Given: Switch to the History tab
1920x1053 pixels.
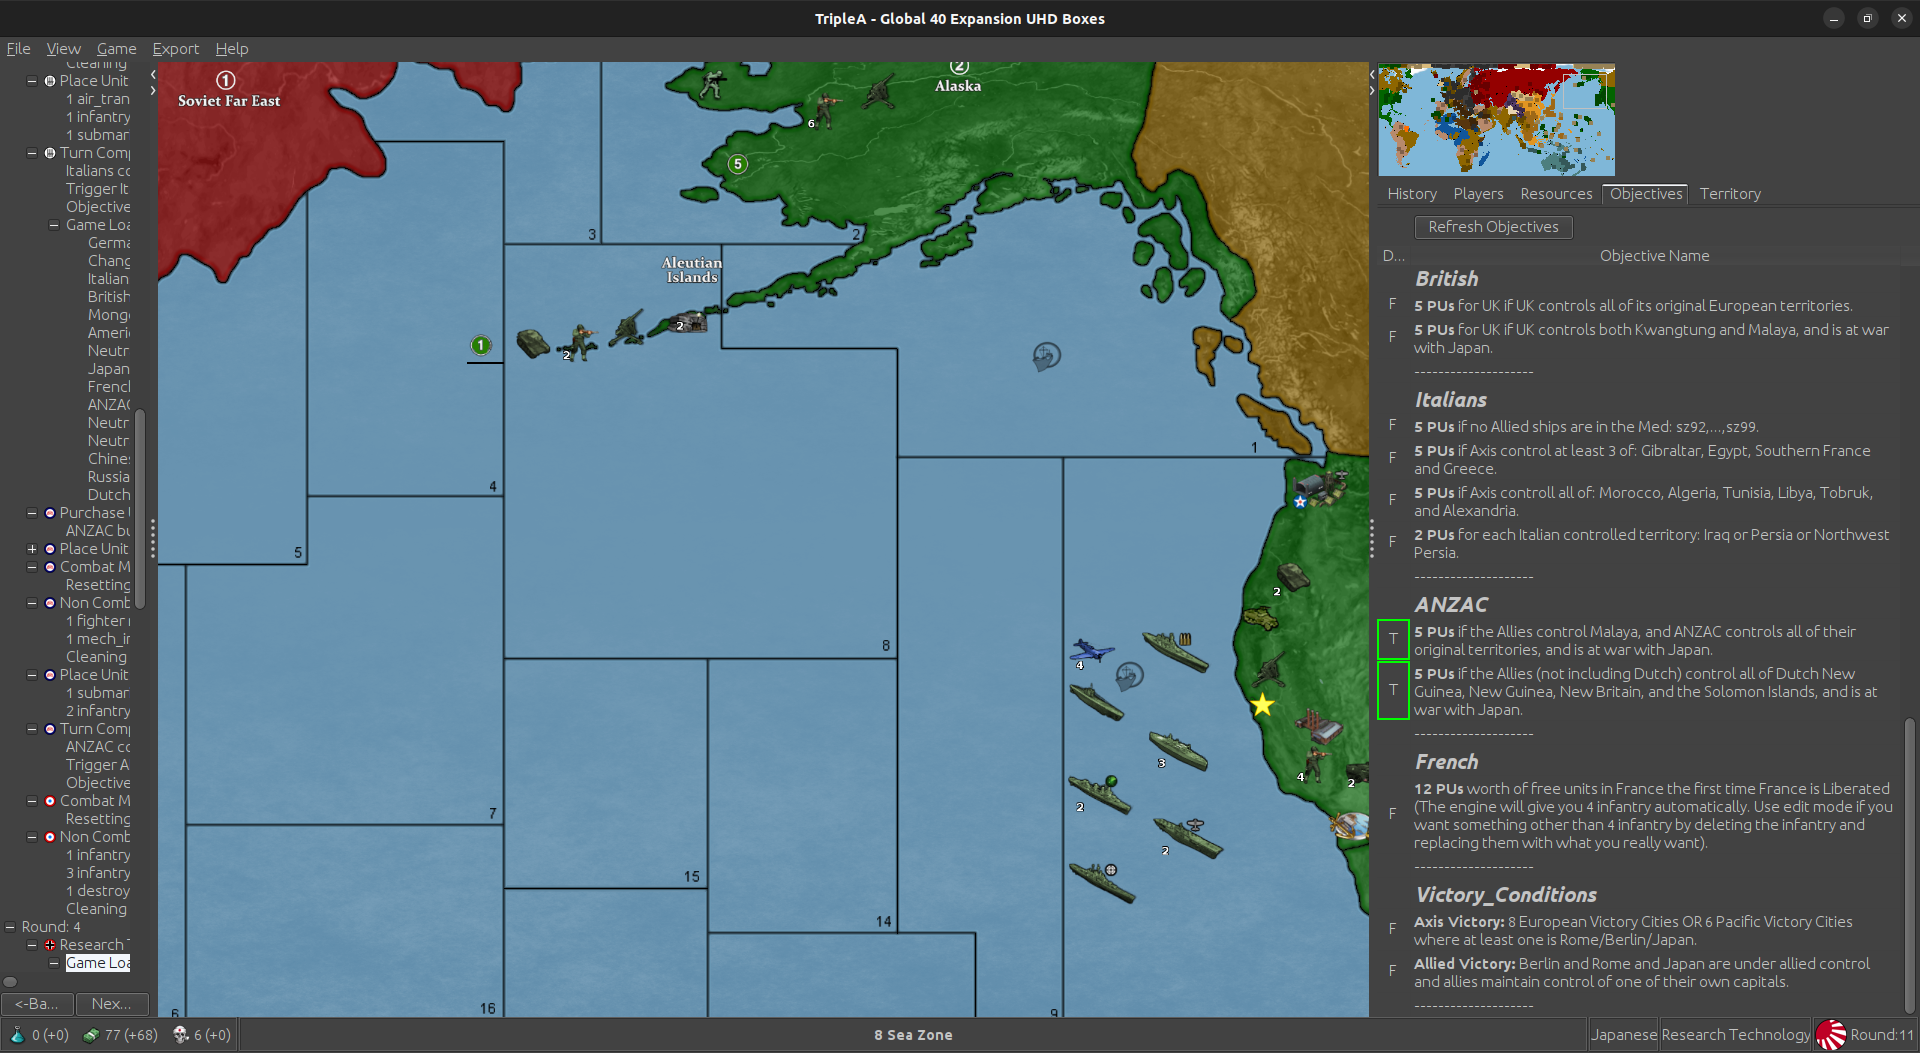Looking at the screenshot, I should pos(1411,194).
